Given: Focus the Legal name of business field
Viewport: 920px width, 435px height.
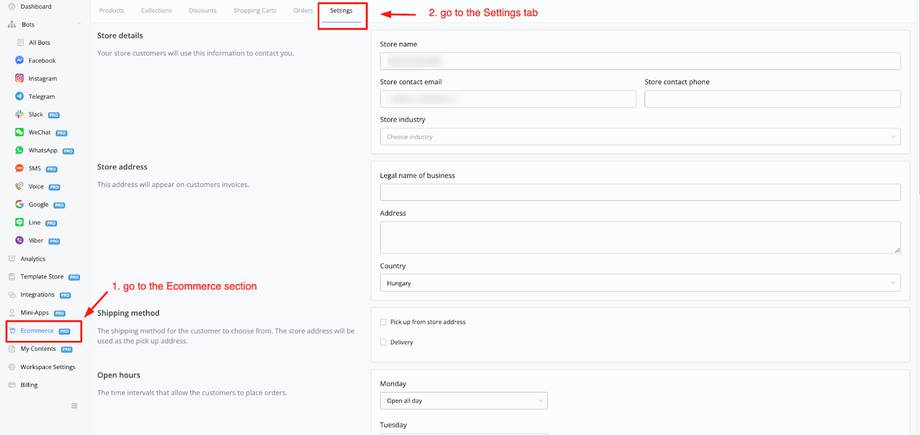Looking at the screenshot, I should click(x=640, y=192).
